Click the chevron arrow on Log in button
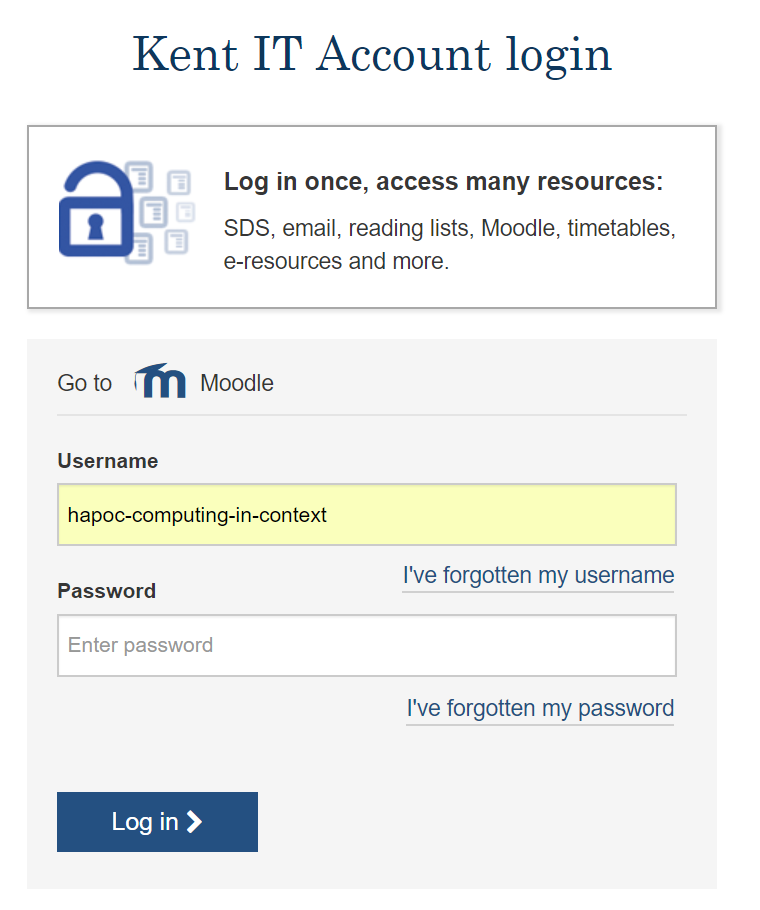 pyautogui.click(x=194, y=822)
